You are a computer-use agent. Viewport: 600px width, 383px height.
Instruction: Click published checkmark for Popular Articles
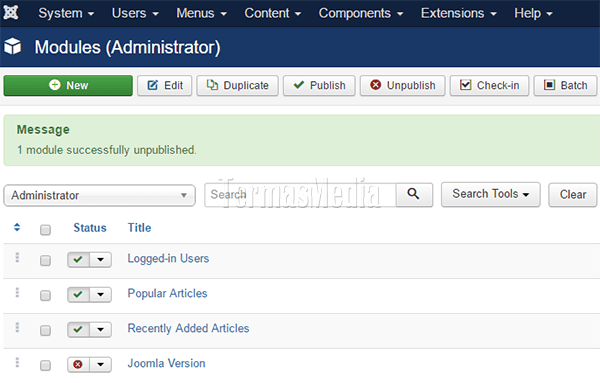coord(78,295)
